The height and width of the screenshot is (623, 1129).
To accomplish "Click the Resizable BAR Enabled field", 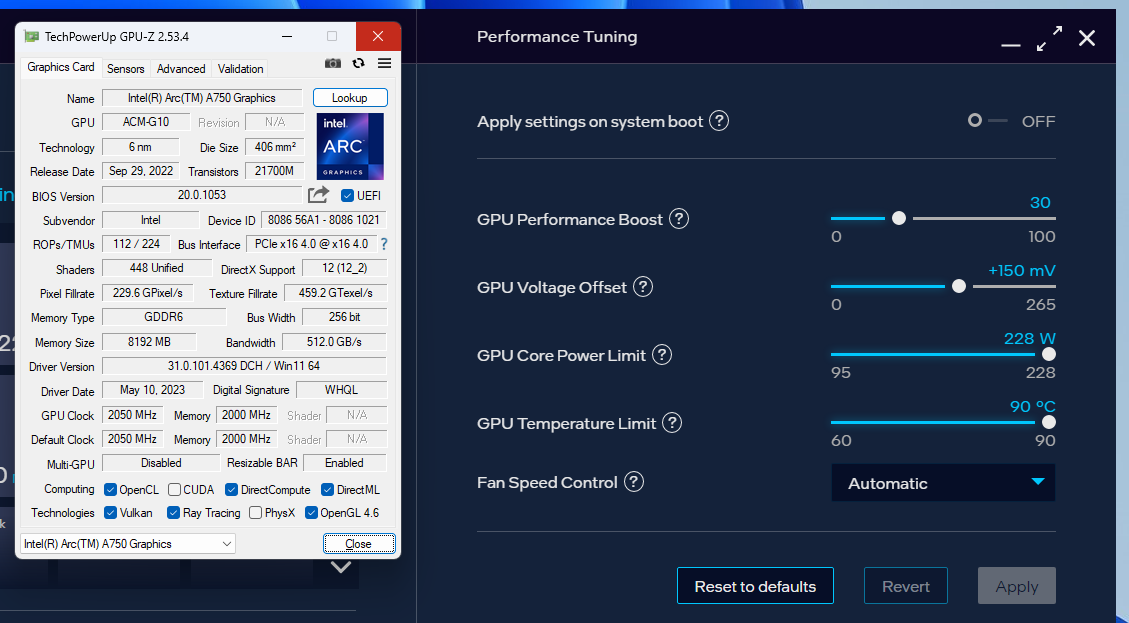I will (344, 462).
